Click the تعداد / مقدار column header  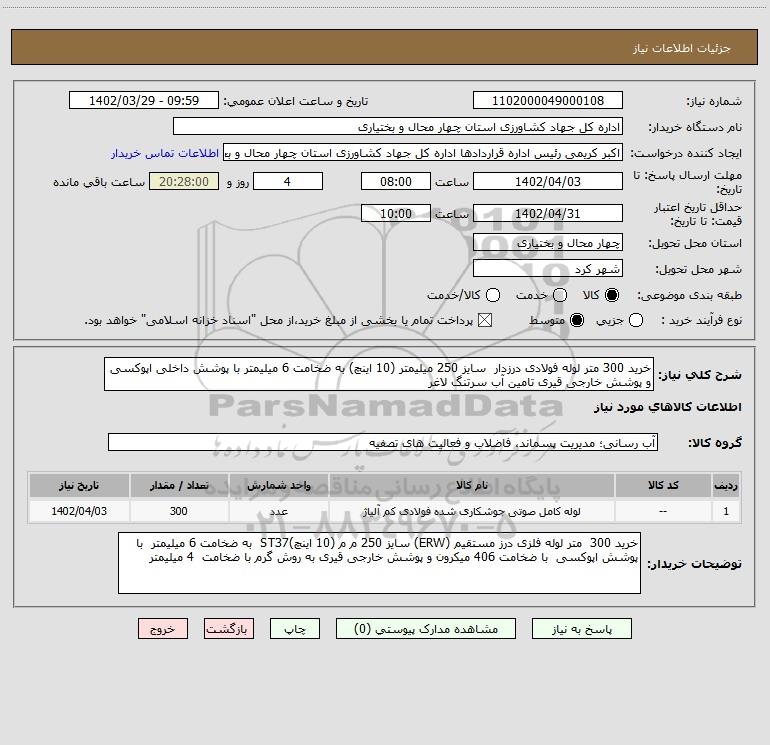tap(179, 485)
